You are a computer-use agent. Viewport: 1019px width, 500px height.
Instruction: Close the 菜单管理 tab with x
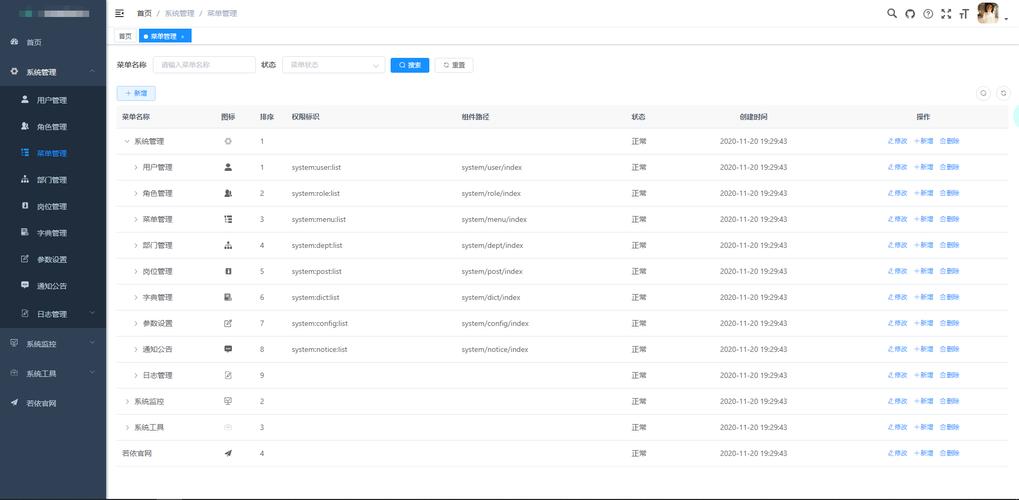(183, 36)
